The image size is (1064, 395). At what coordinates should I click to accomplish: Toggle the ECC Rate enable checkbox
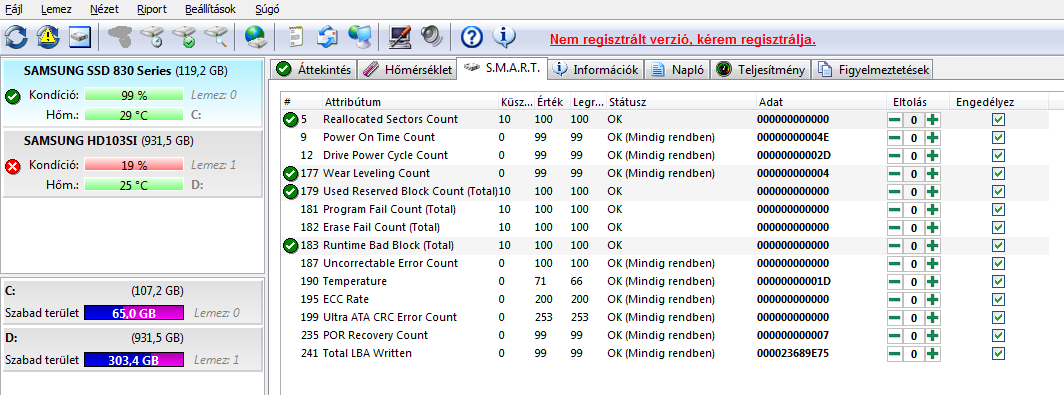click(x=998, y=299)
